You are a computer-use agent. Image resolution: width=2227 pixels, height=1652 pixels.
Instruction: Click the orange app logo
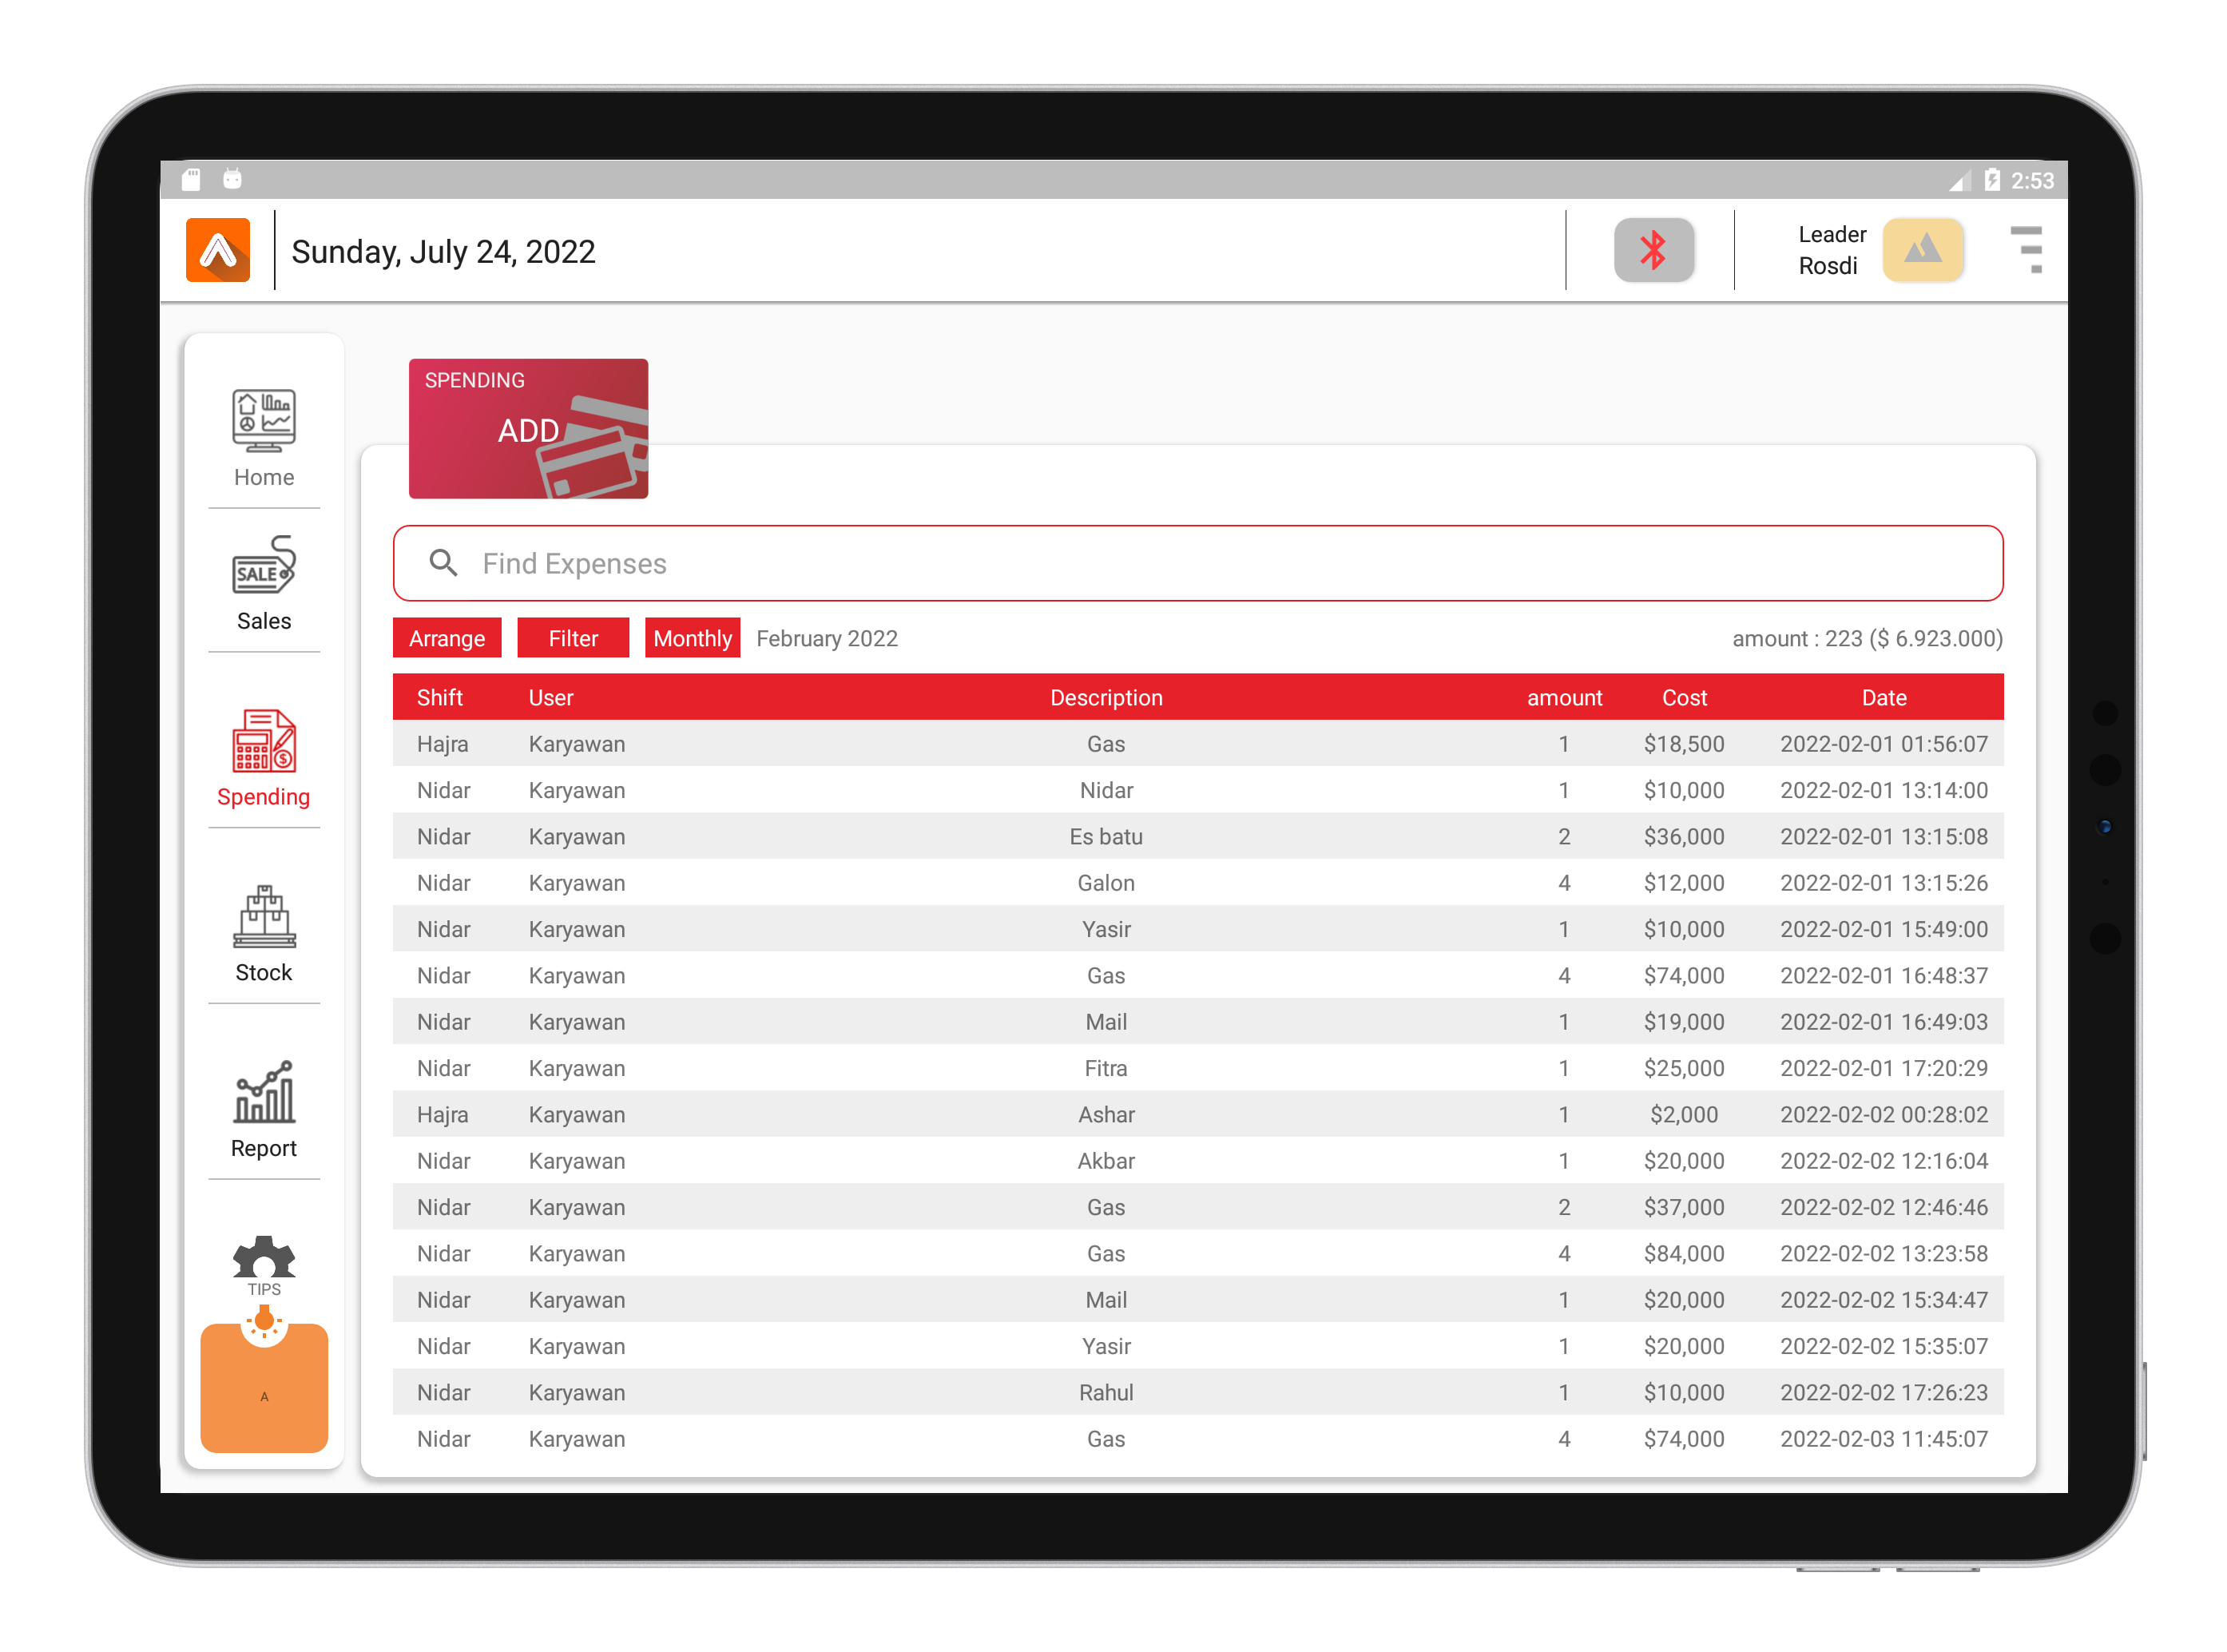(218, 250)
